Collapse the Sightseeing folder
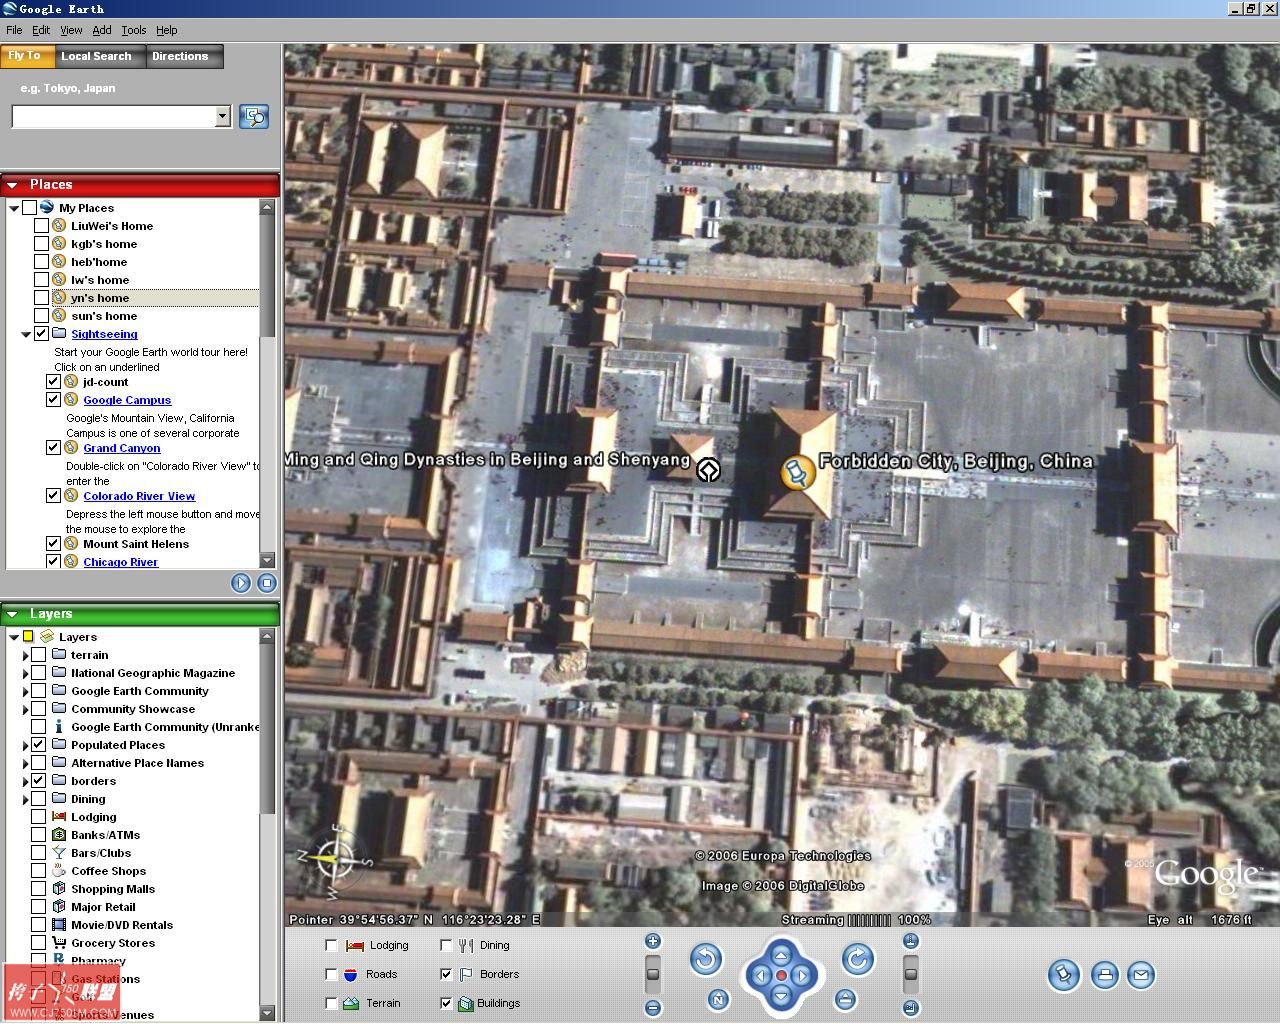This screenshot has width=1280, height=1024. click(26, 334)
